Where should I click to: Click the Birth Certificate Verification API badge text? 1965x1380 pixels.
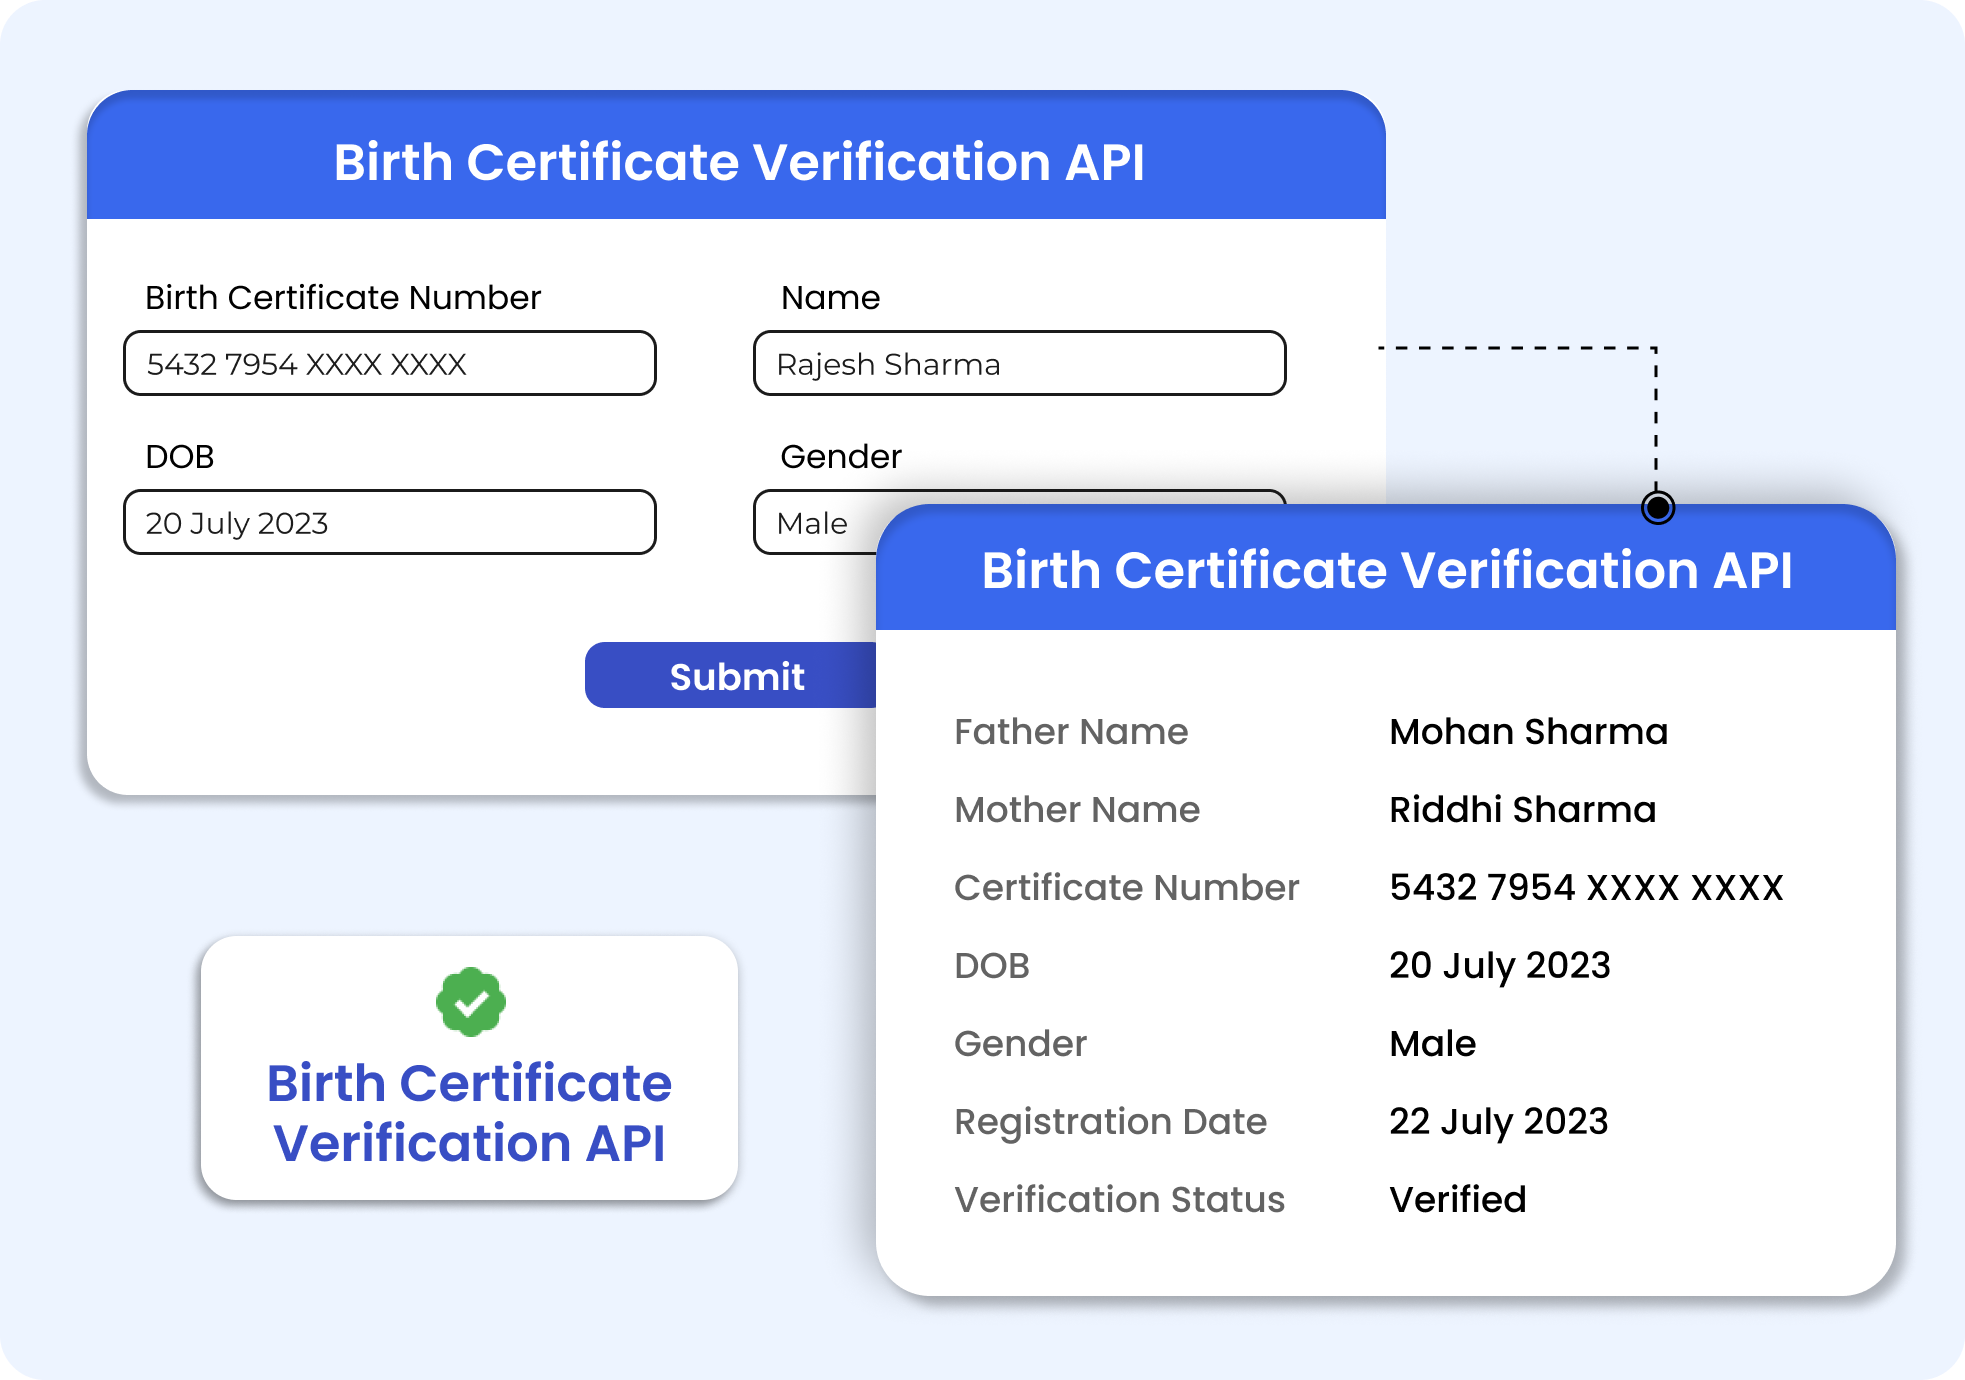[x=469, y=1113]
